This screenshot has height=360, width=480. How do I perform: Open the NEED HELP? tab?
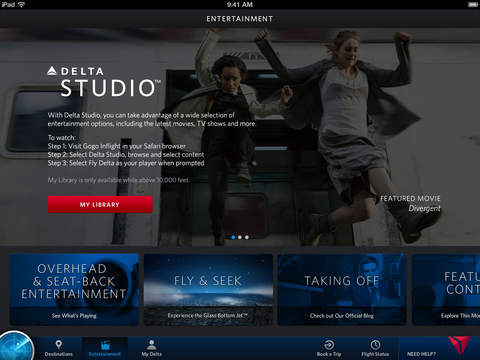pyautogui.click(x=421, y=354)
